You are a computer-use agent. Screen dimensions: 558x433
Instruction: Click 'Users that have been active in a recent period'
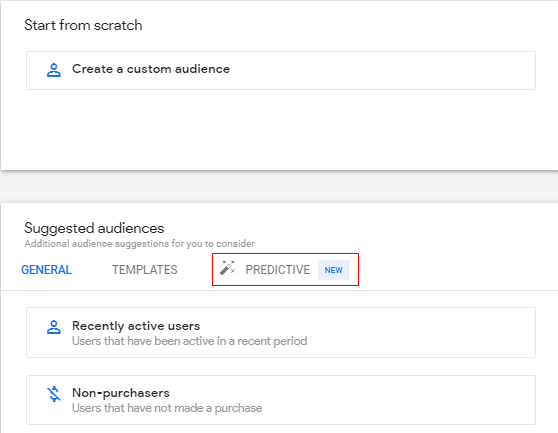point(190,341)
